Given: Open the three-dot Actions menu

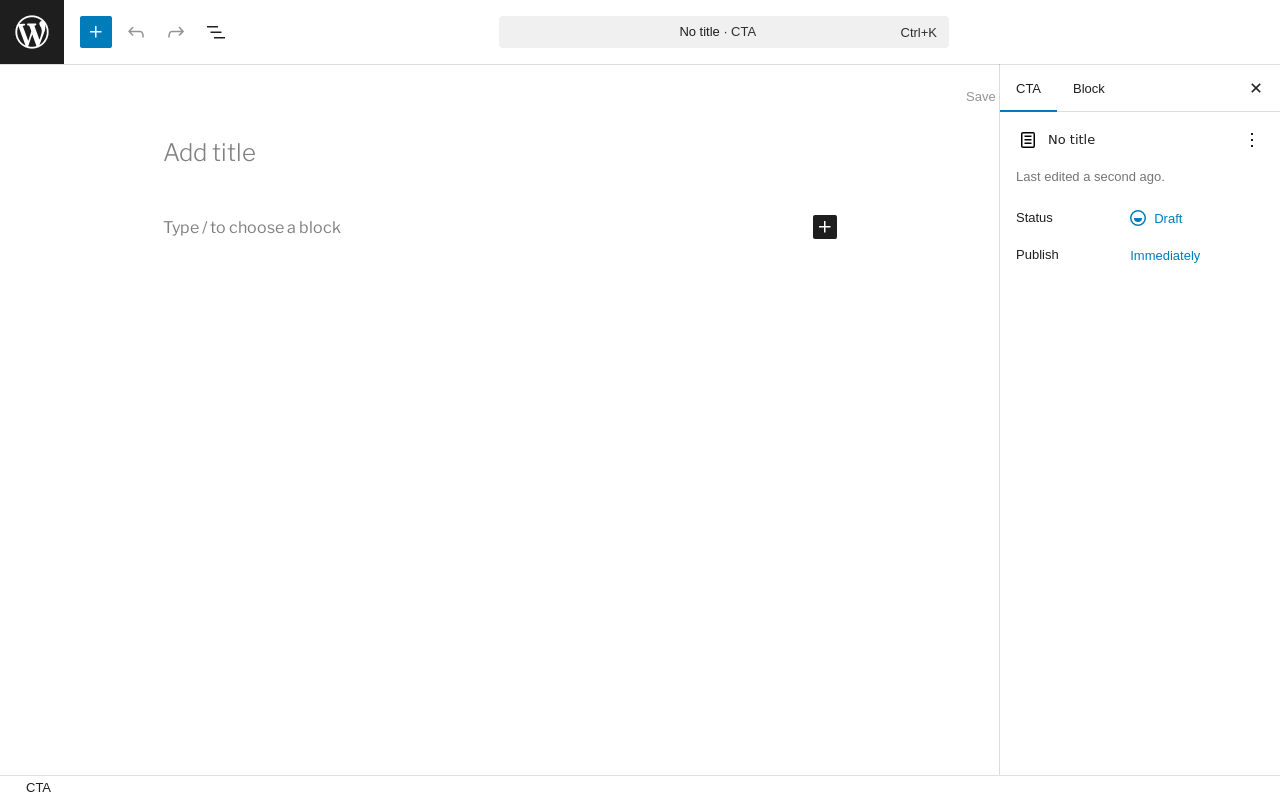Looking at the screenshot, I should (1252, 140).
